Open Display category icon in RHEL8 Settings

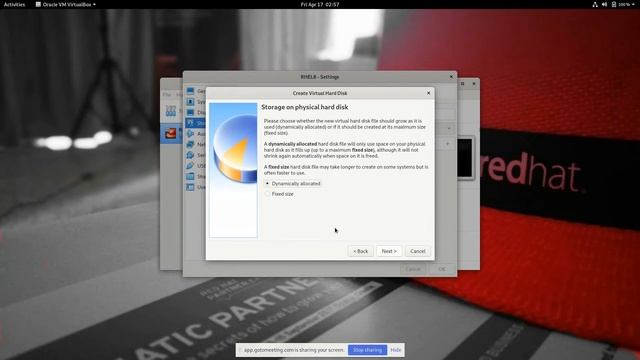pyautogui.click(x=191, y=112)
